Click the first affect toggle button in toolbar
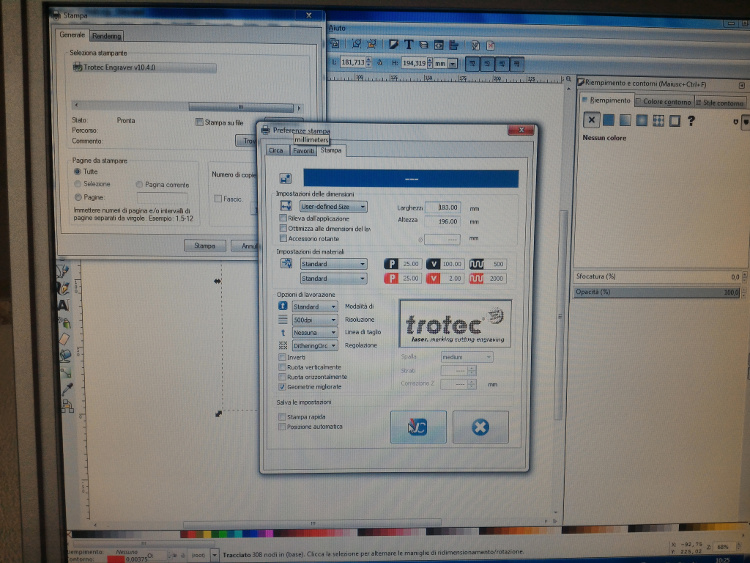The height and width of the screenshot is (563, 750). (x=472, y=63)
